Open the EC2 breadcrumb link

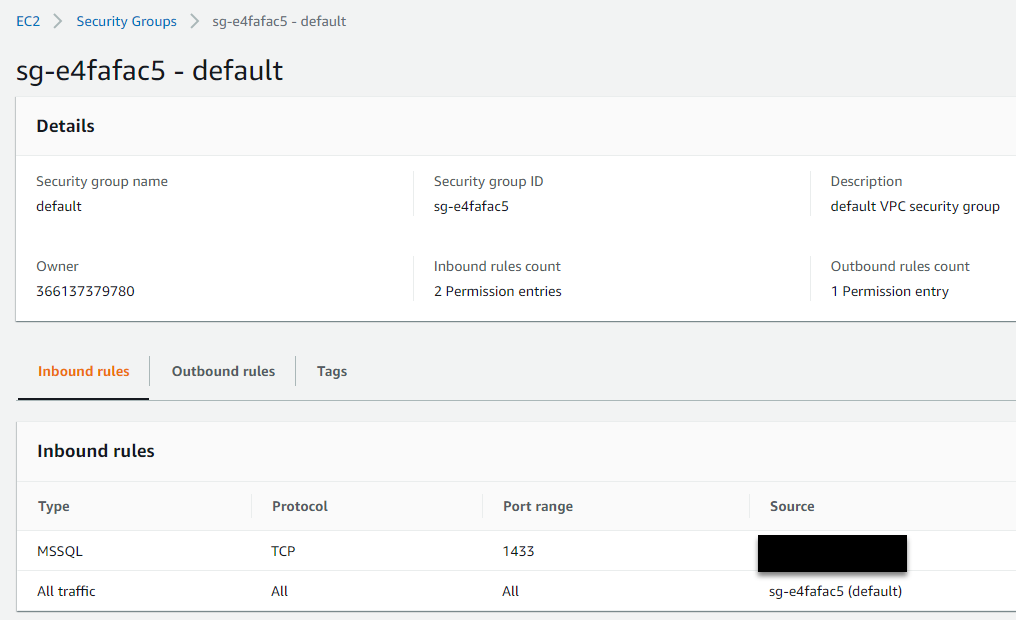tap(28, 21)
